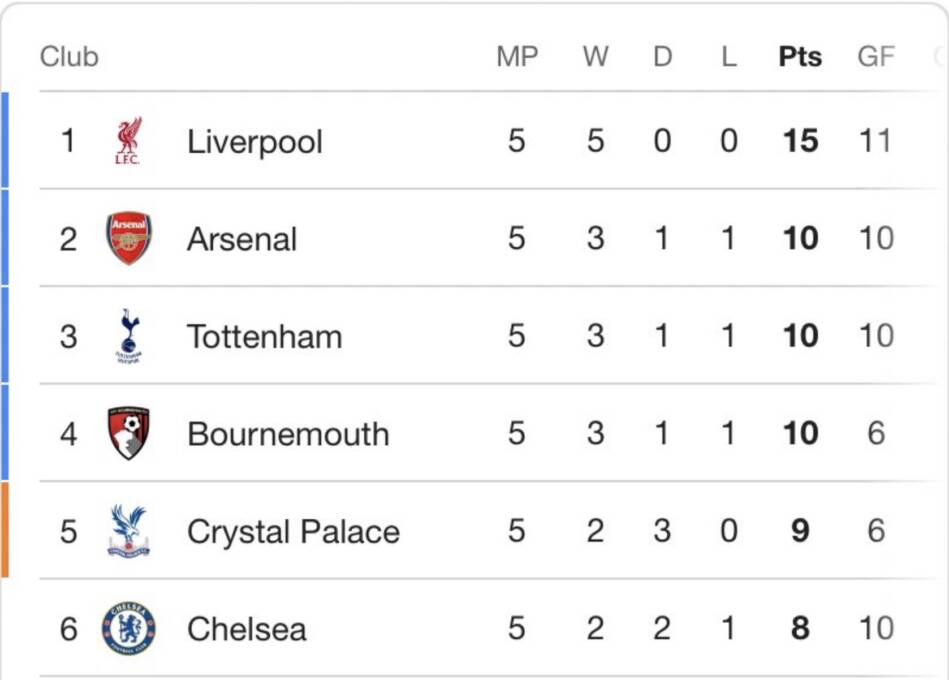Click the GF column header
Image resolution: width=949 pixels, height=680 pixels.
tap(876, 57)
